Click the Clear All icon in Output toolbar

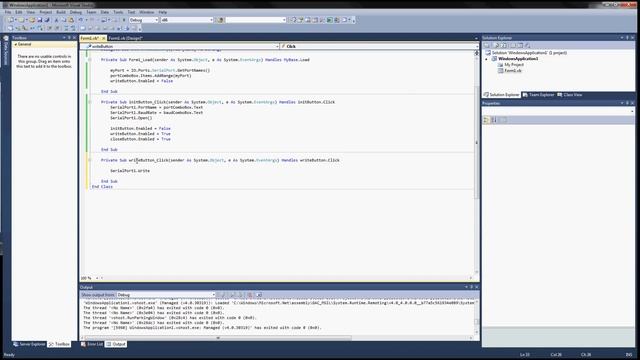point(249,295)
